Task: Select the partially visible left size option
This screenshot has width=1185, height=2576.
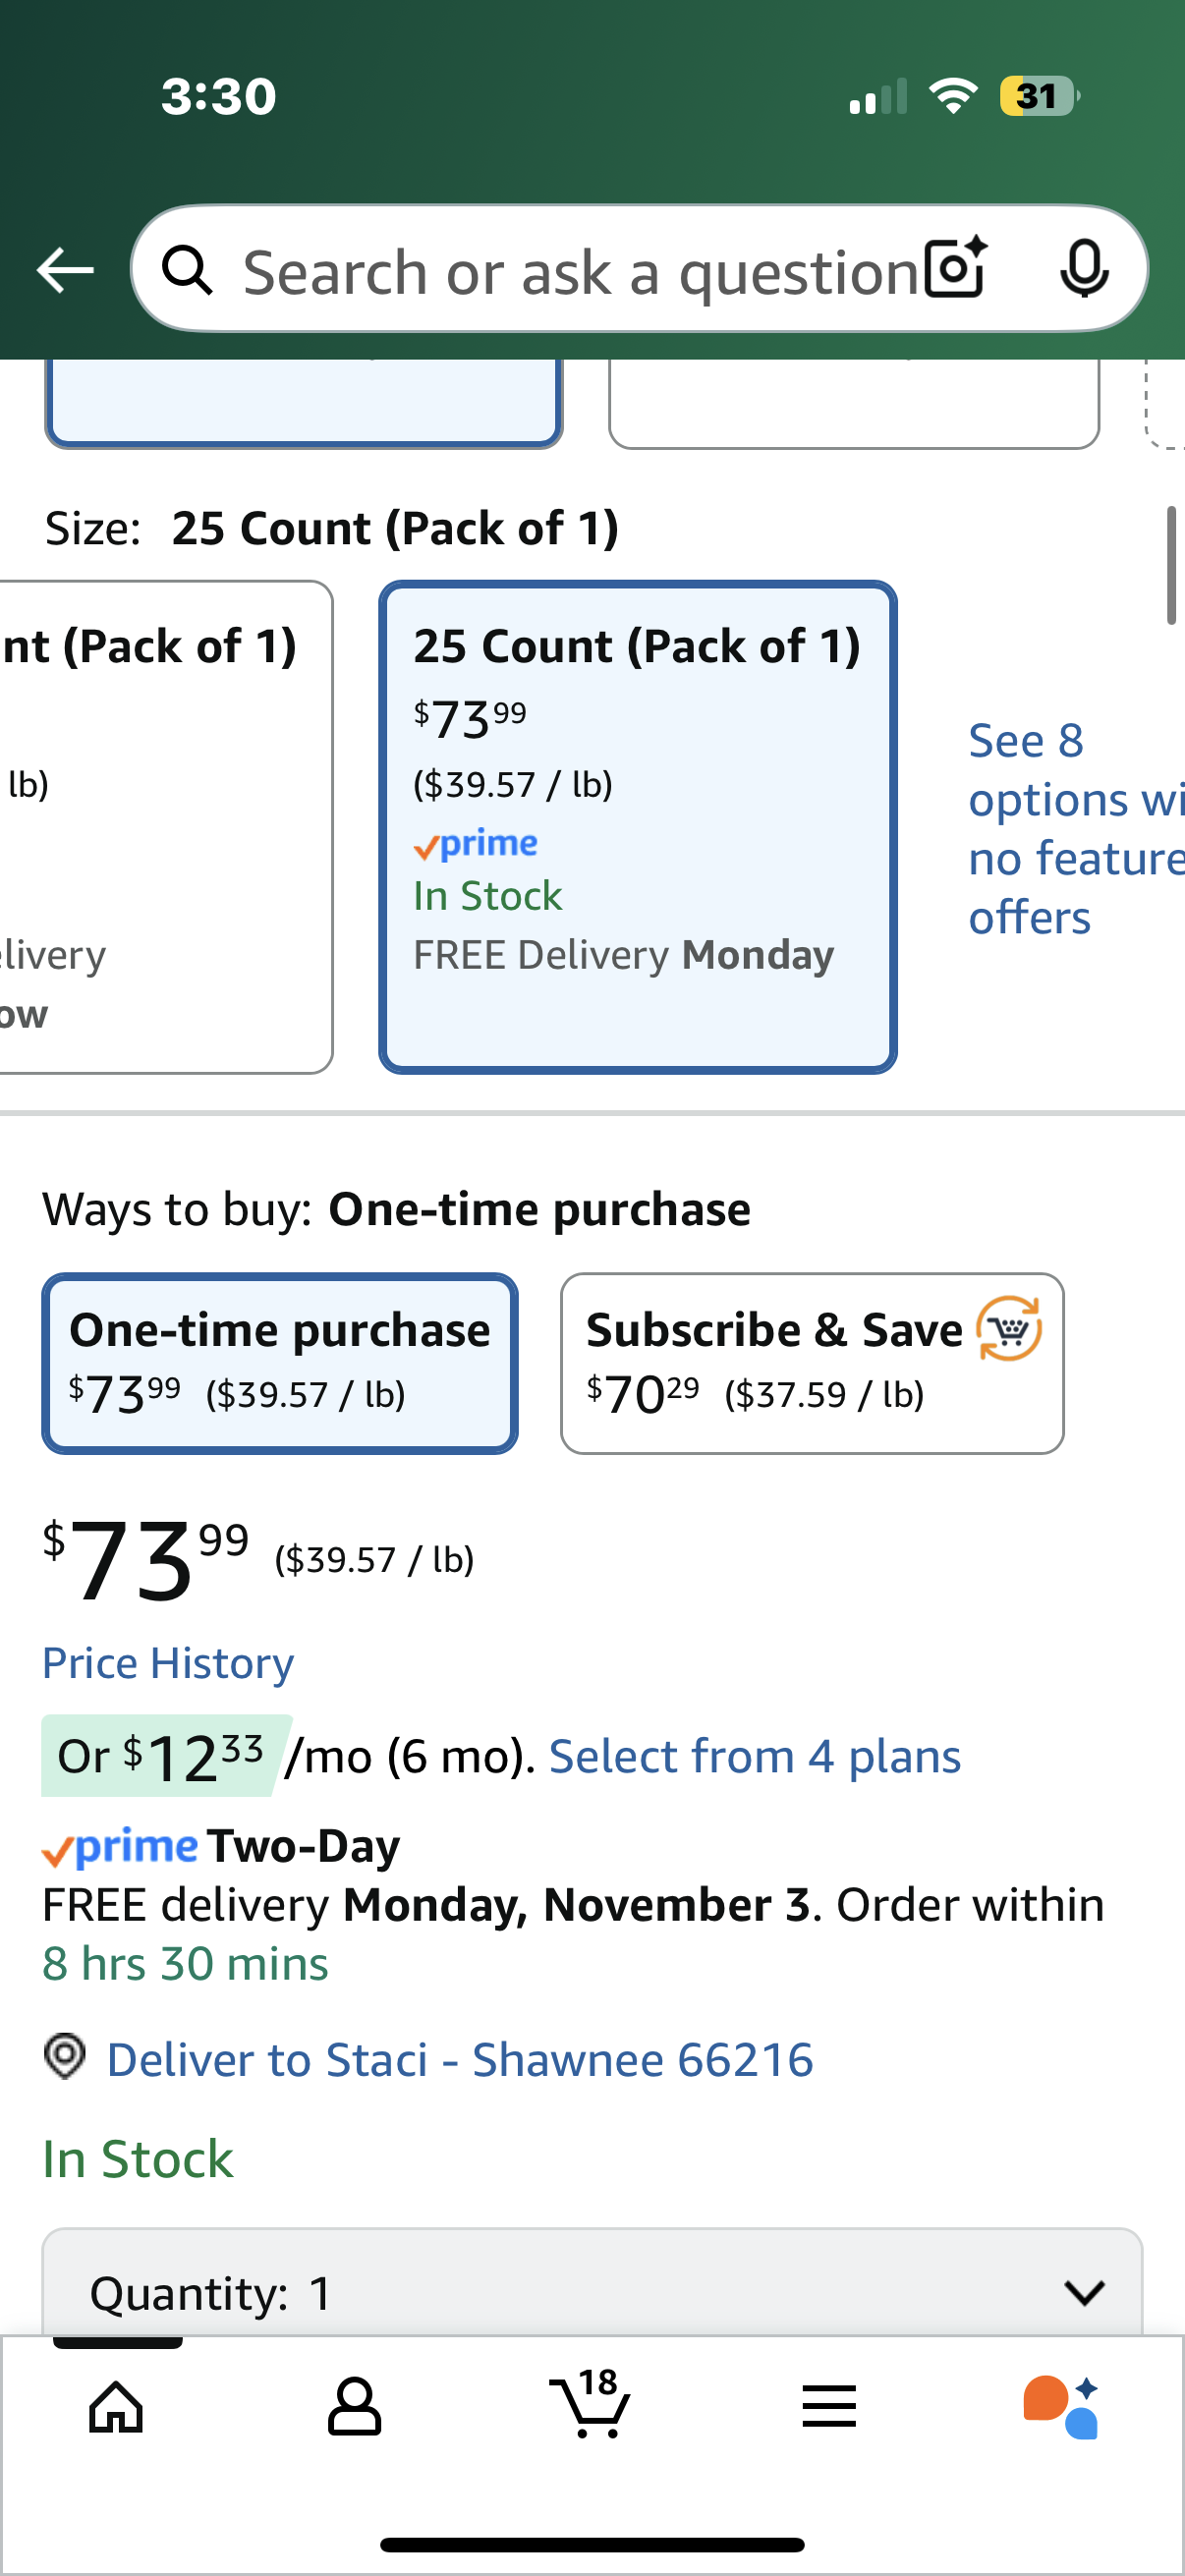Action: 160,826
